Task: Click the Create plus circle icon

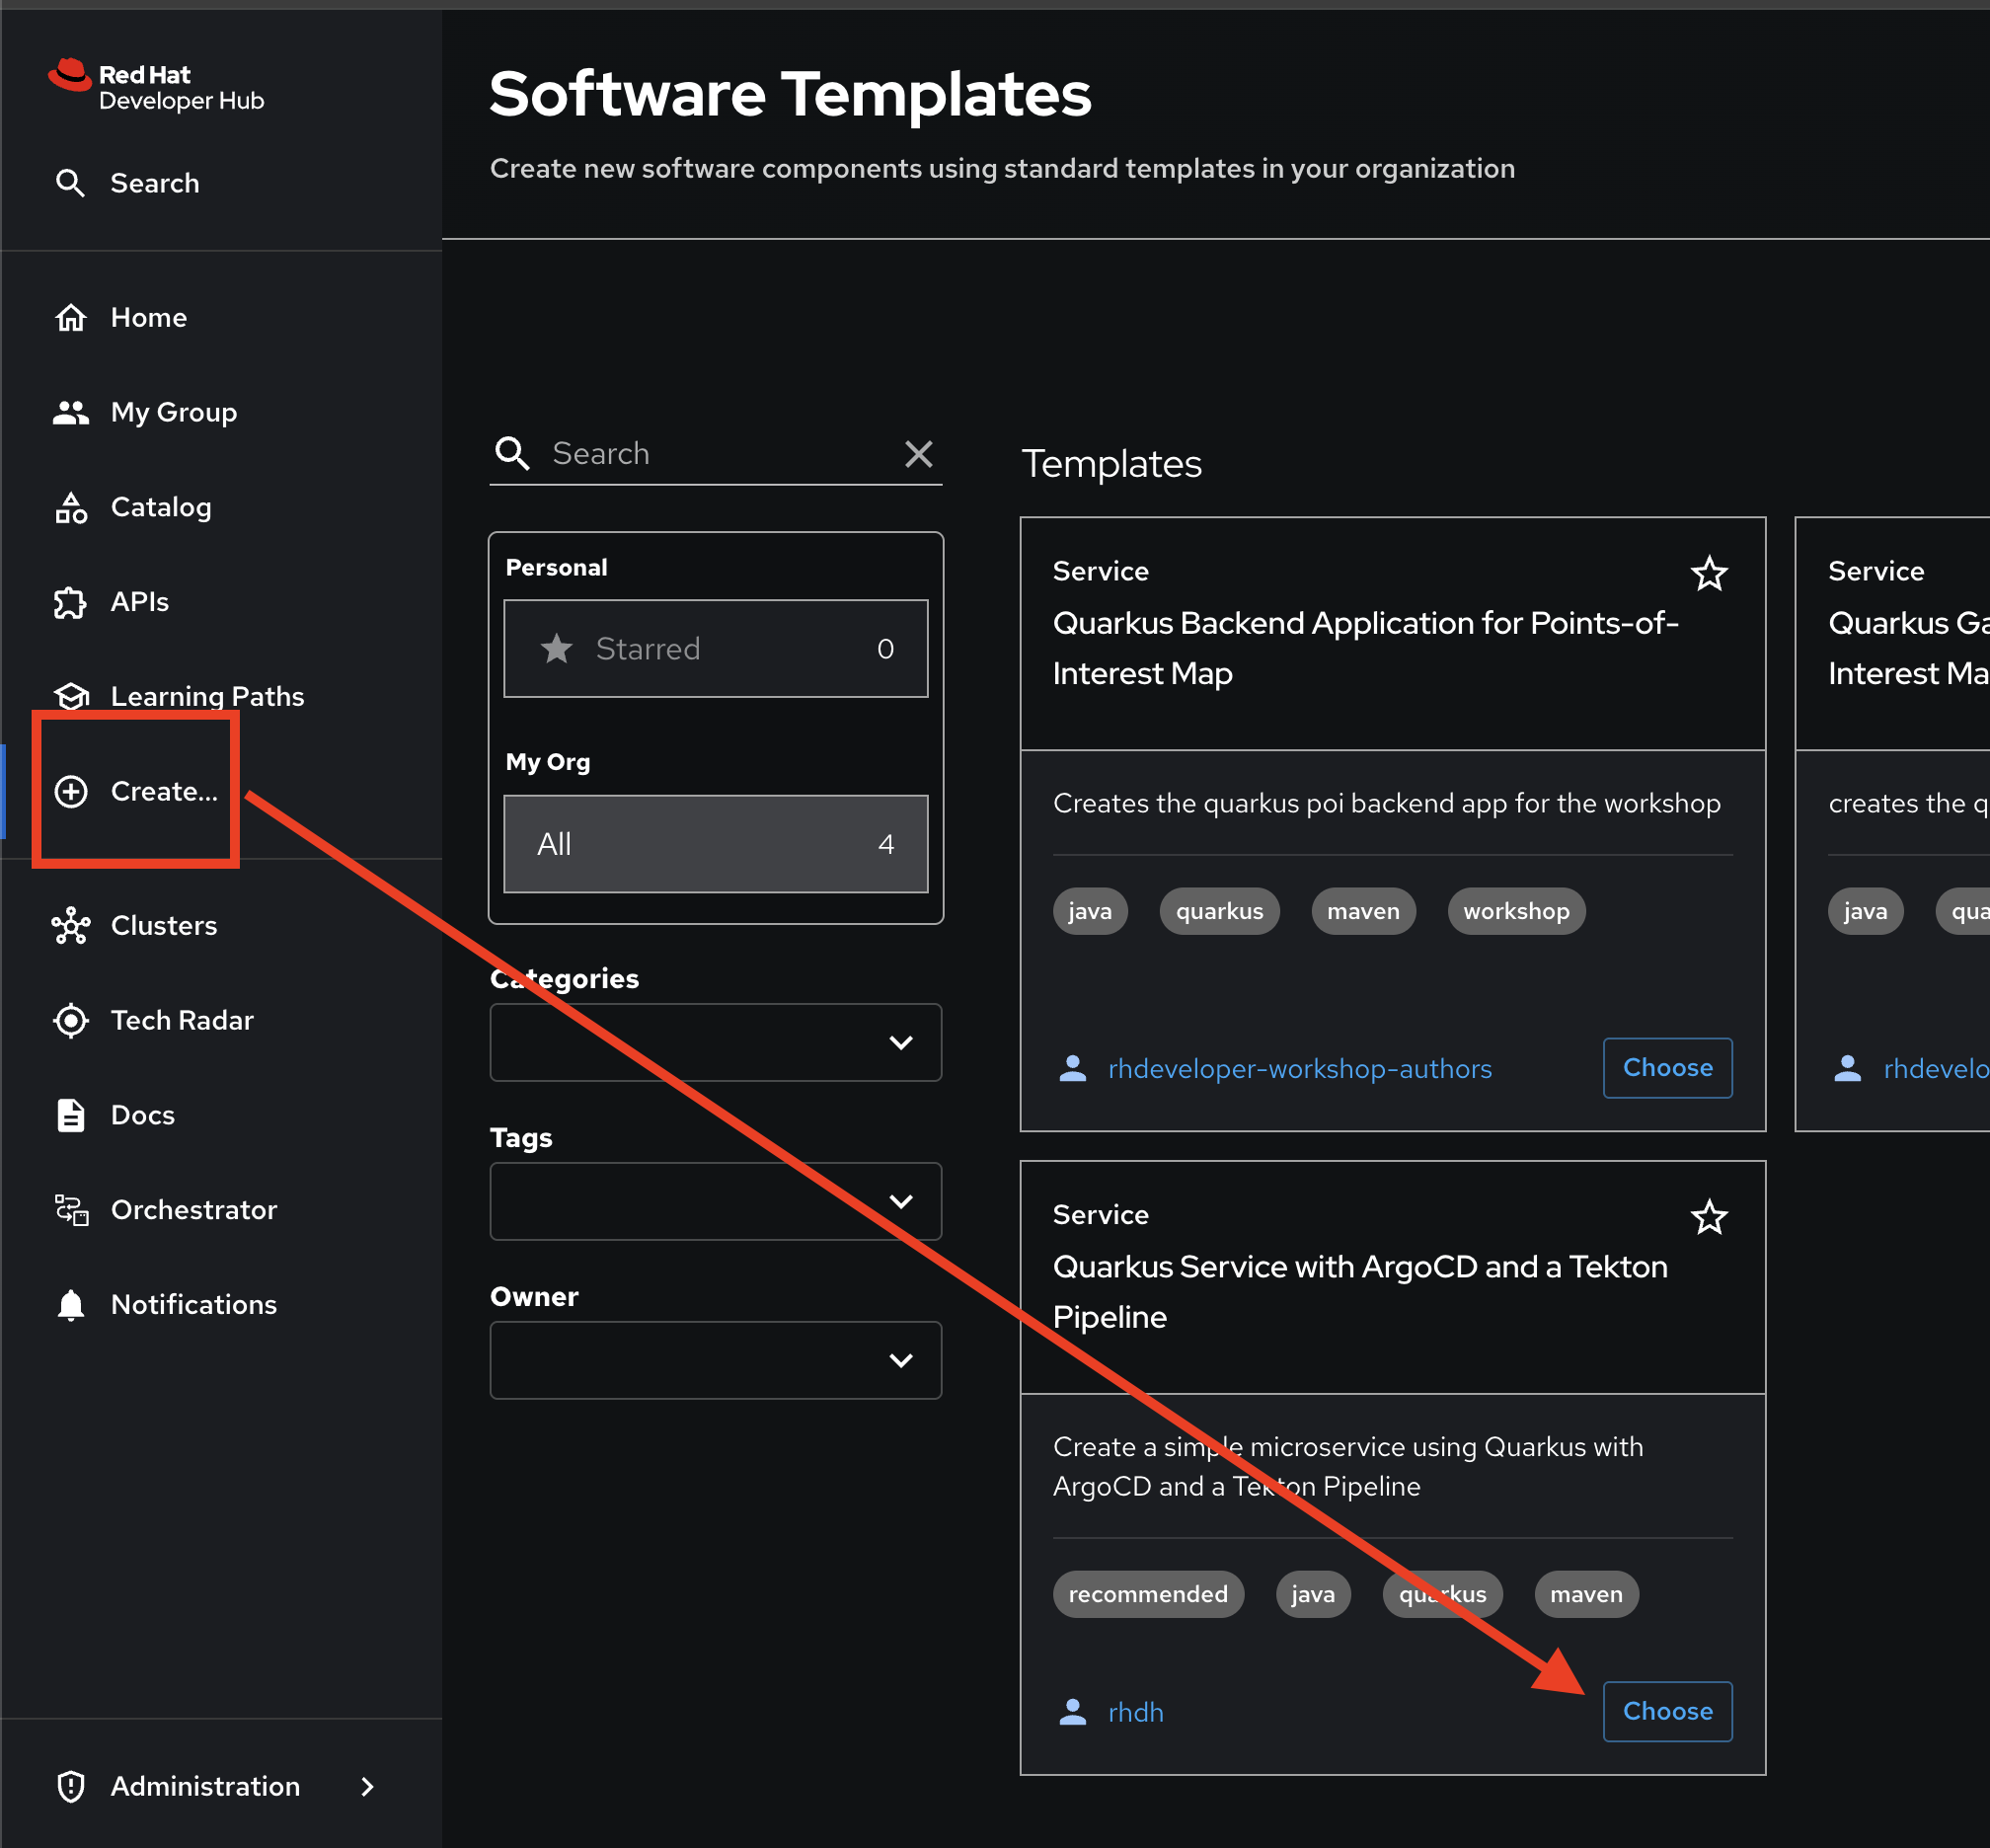Action: point(70,791)
